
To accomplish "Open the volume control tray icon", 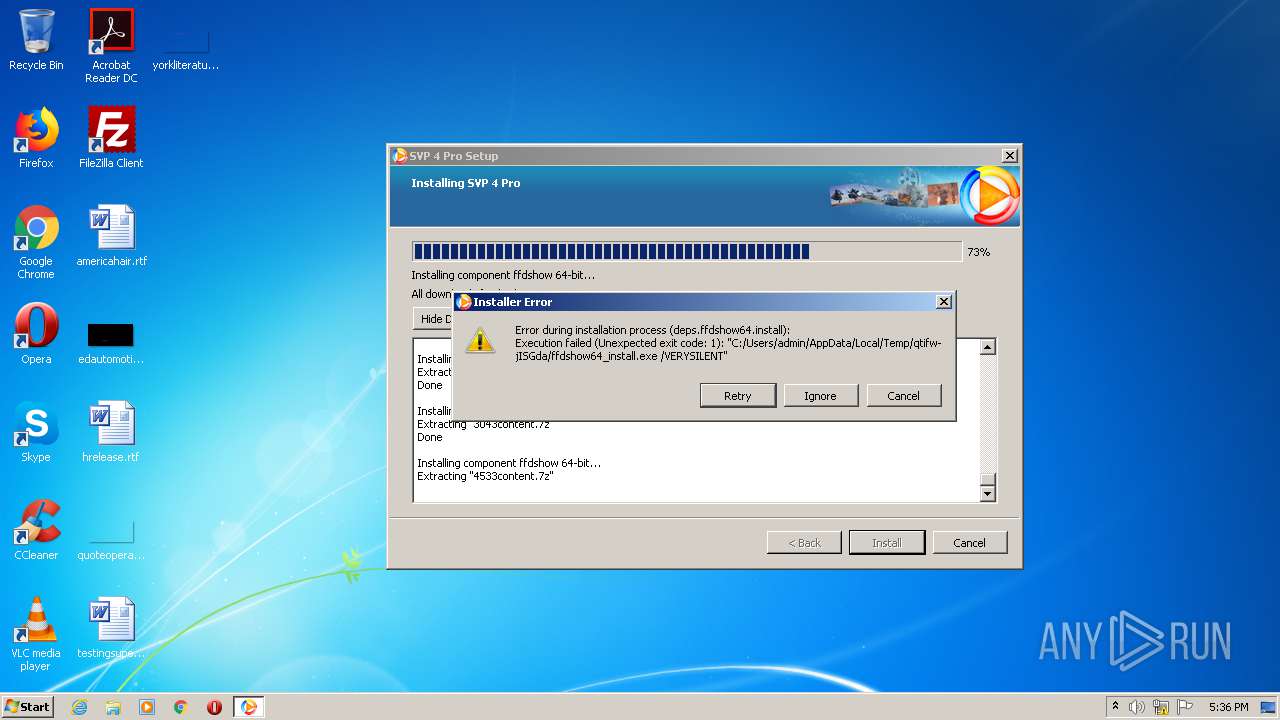I will click(1137, 707).
